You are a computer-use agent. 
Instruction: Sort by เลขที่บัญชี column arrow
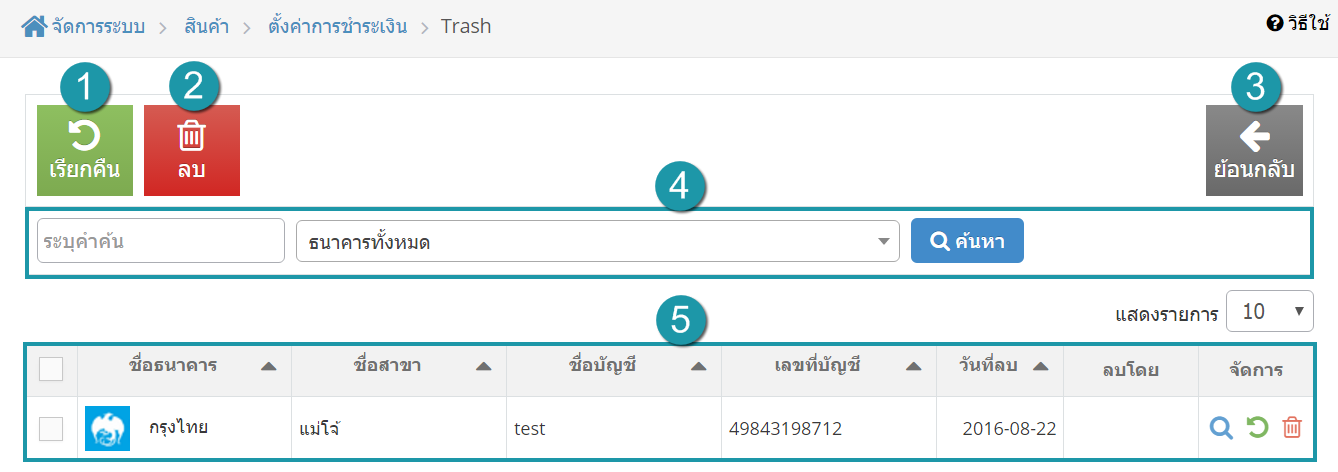(913, 367)
